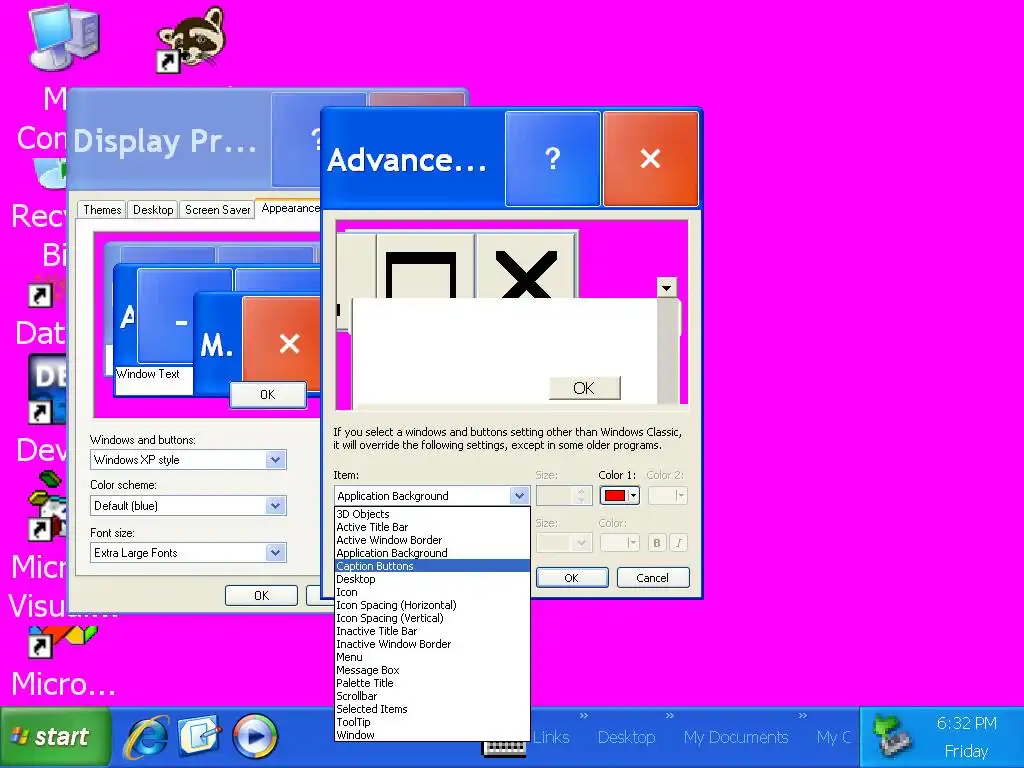Pick ToolTip list entry
The image size is (1024, 768).
(432, 723)
